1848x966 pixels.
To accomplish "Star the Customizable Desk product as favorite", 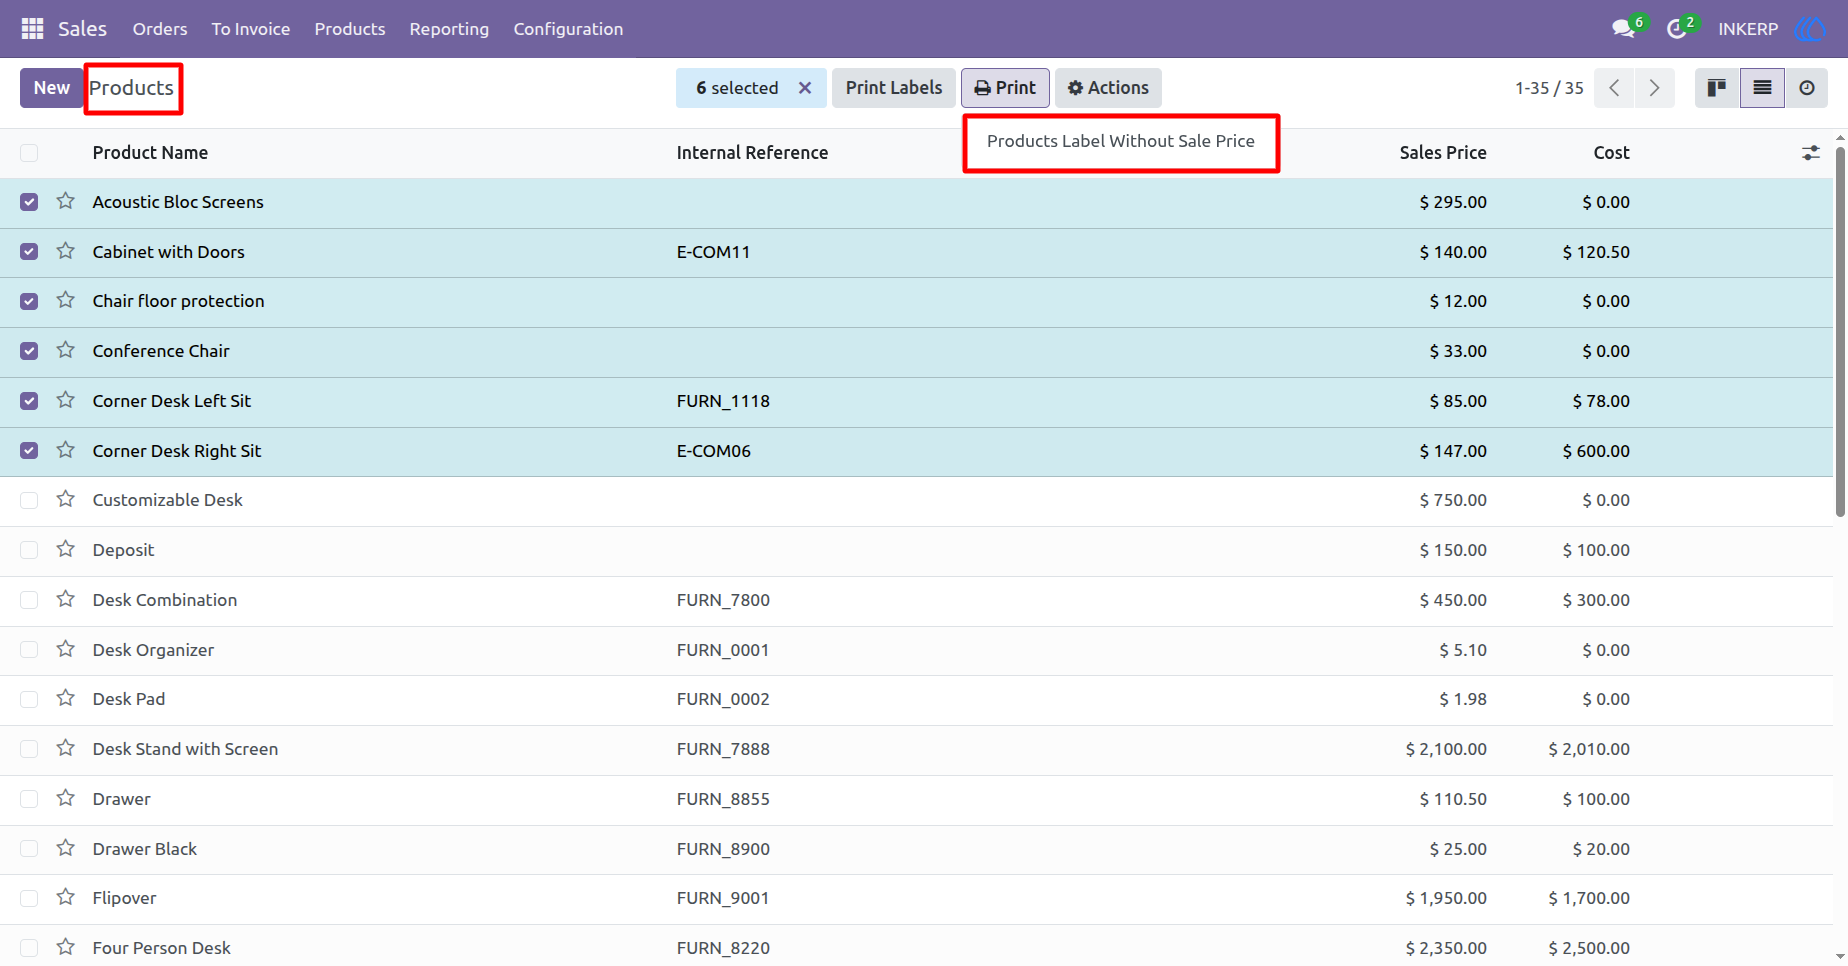I will pos(66,499).
